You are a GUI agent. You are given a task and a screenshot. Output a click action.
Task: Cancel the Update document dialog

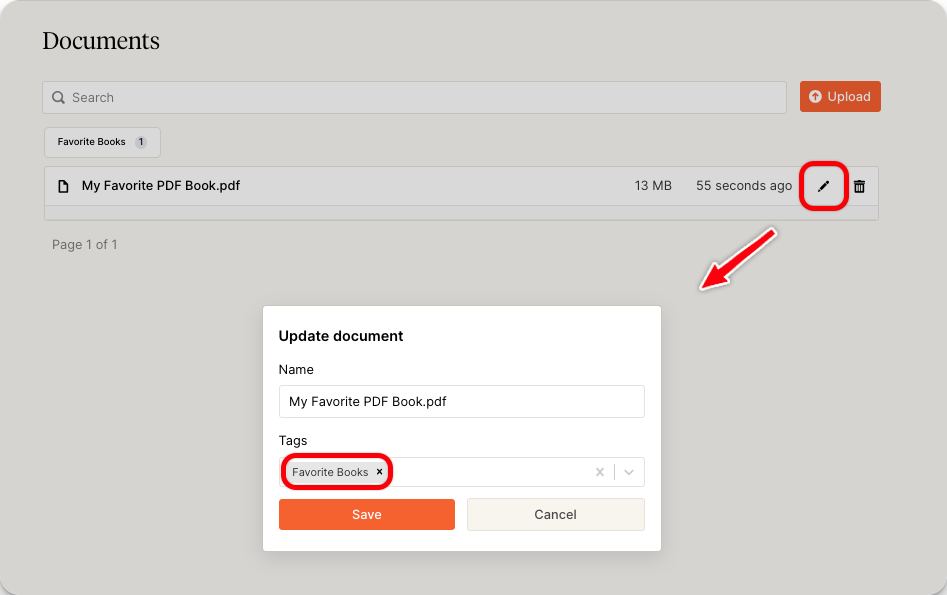(555, 514)
